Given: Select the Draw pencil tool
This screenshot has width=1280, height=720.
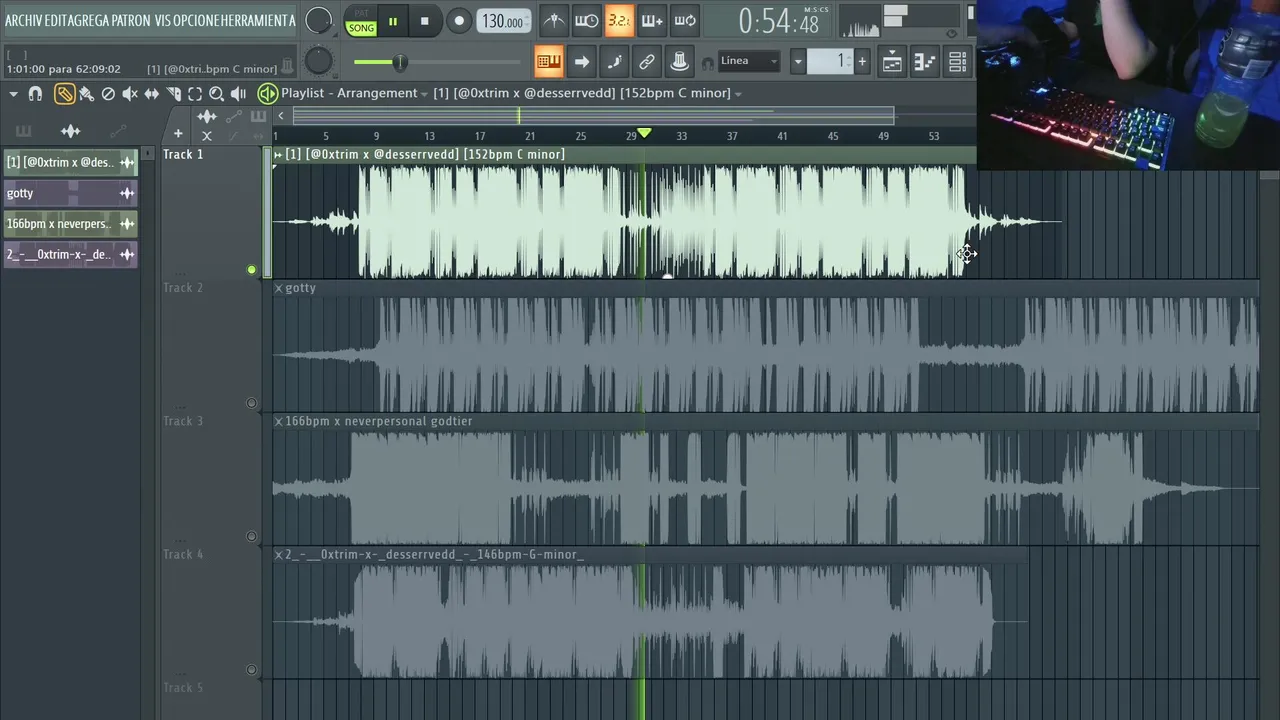Looking at the screenshot, I should click(64, 93).
